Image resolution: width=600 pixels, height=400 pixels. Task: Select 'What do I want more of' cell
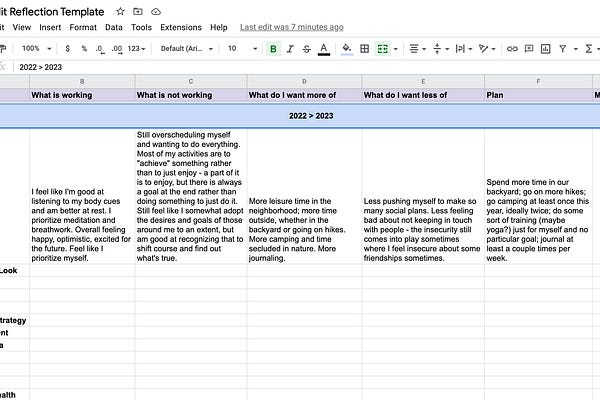click(x=304, y=95)
